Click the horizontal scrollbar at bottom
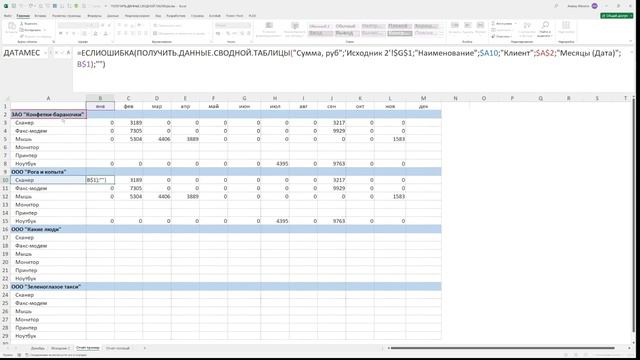 click(x=501, y=348)
